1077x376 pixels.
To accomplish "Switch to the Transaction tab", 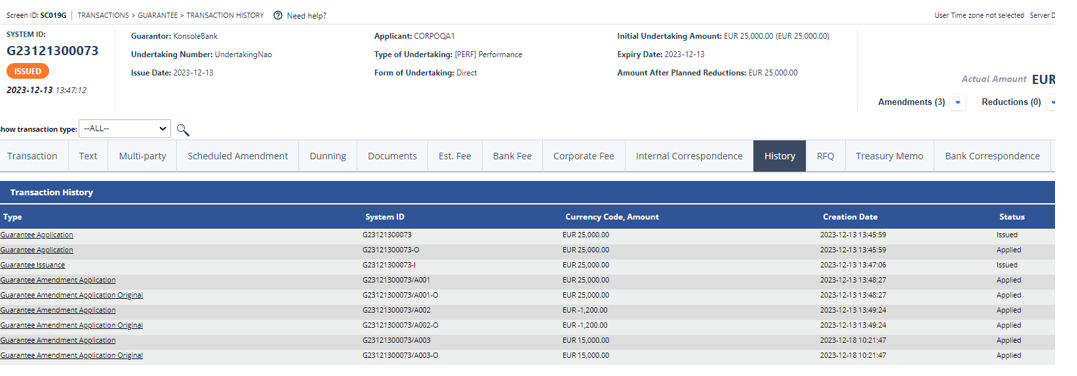I will tap(32, 156).
